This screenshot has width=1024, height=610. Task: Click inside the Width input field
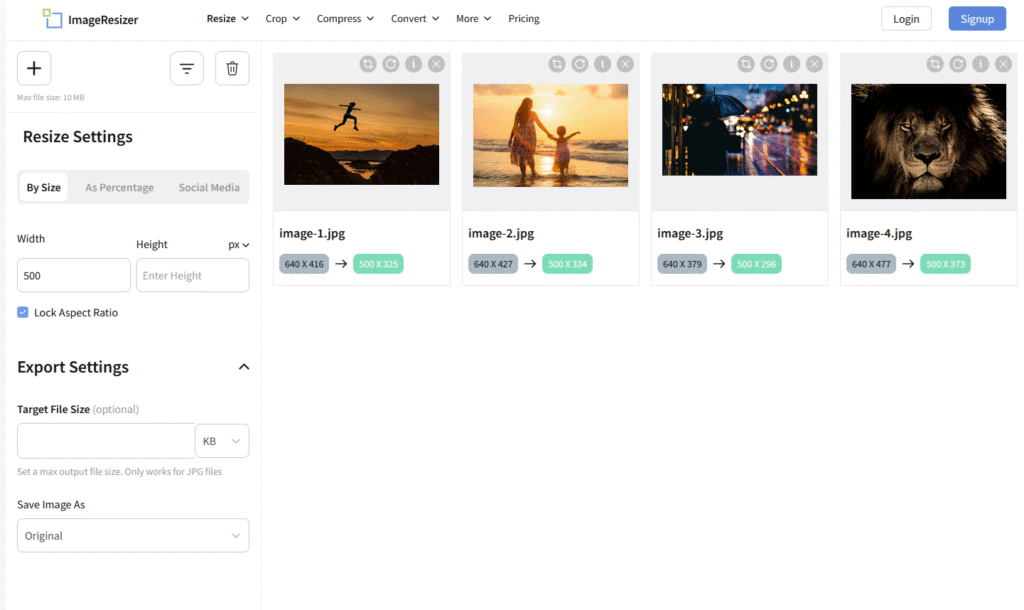[73, 275]
